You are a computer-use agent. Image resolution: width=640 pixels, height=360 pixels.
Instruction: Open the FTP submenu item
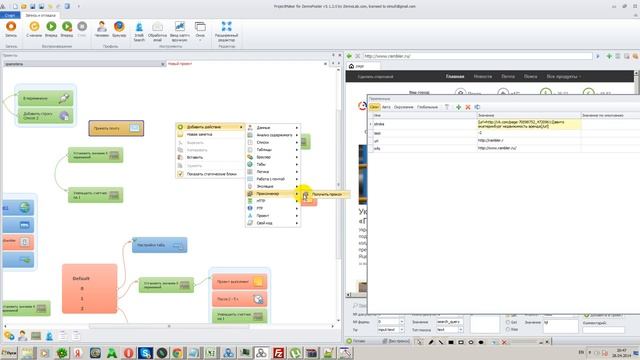click(273, 208)
